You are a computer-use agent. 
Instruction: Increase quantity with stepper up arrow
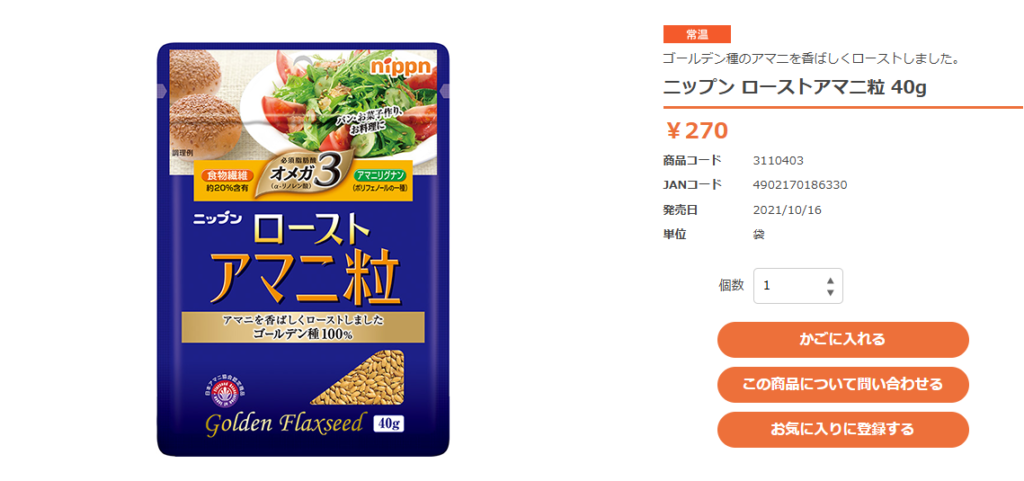point(830,281)
